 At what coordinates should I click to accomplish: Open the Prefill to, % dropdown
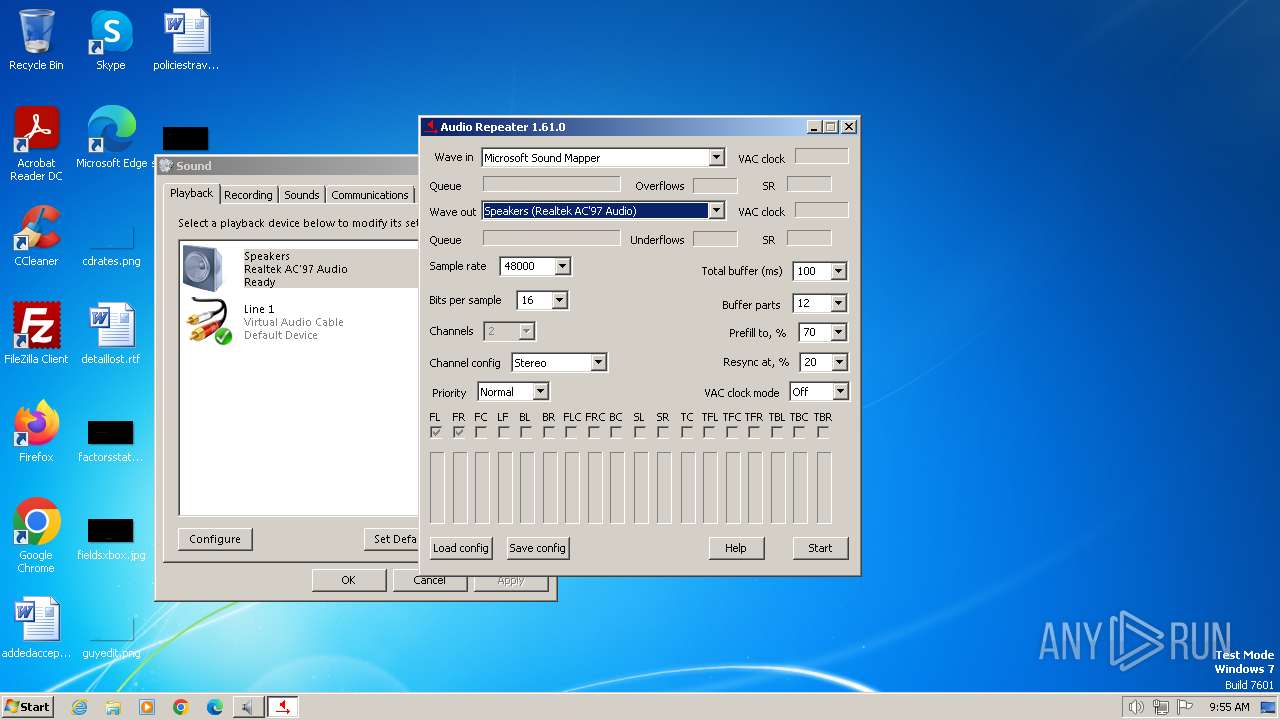838,333
